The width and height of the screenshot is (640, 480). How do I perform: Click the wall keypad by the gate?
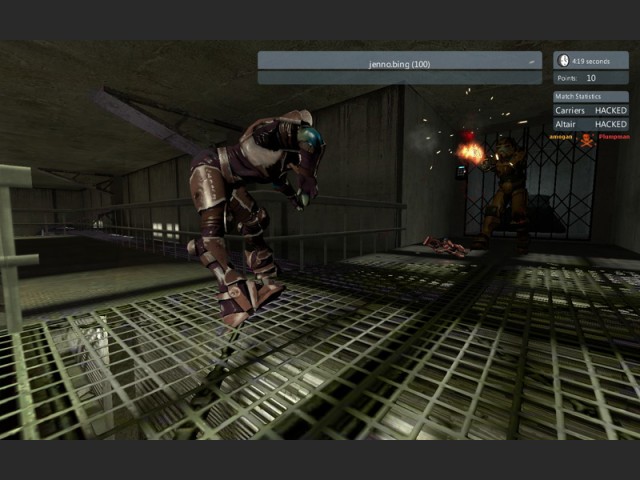(461, 172)
